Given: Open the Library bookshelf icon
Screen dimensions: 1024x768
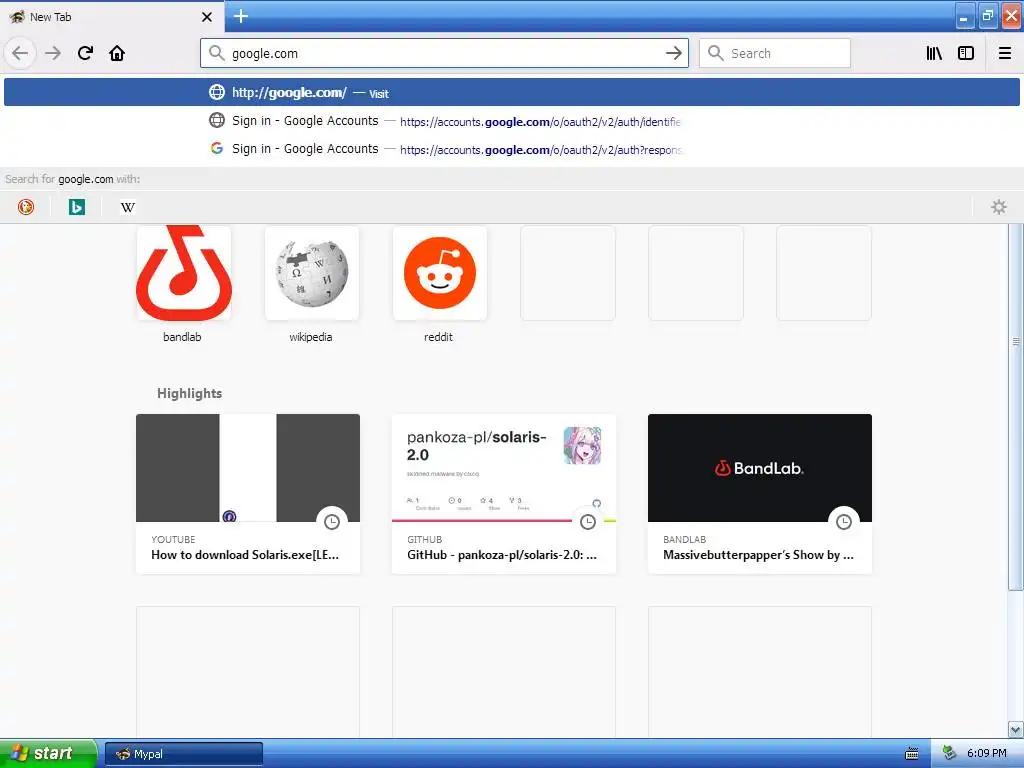Looking at the screenshot, I should (934, 53).
